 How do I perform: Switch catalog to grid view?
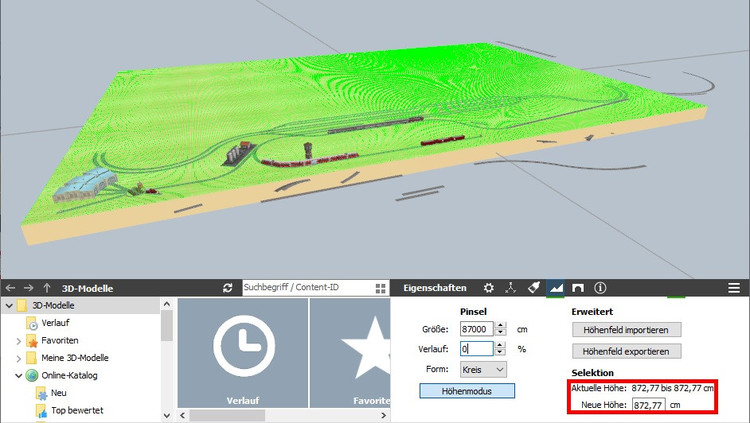tap(380, 288)
